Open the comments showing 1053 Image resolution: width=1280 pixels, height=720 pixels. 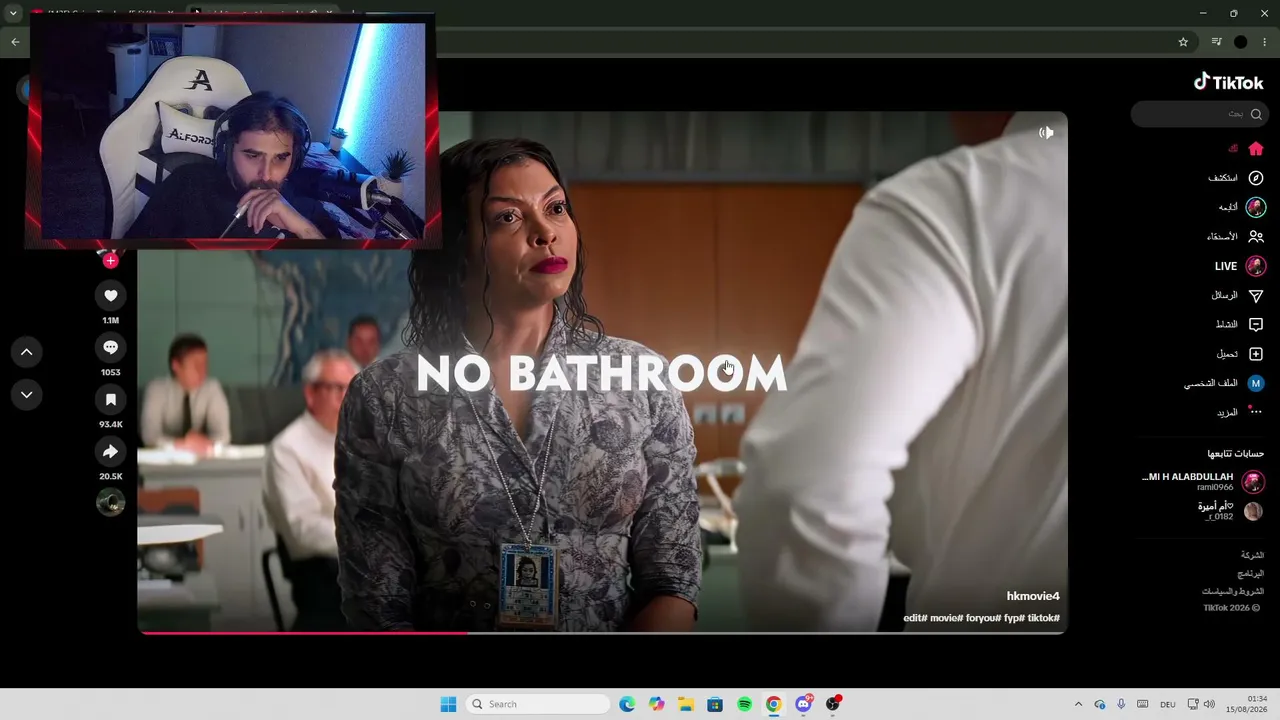(x=111, y=347)
